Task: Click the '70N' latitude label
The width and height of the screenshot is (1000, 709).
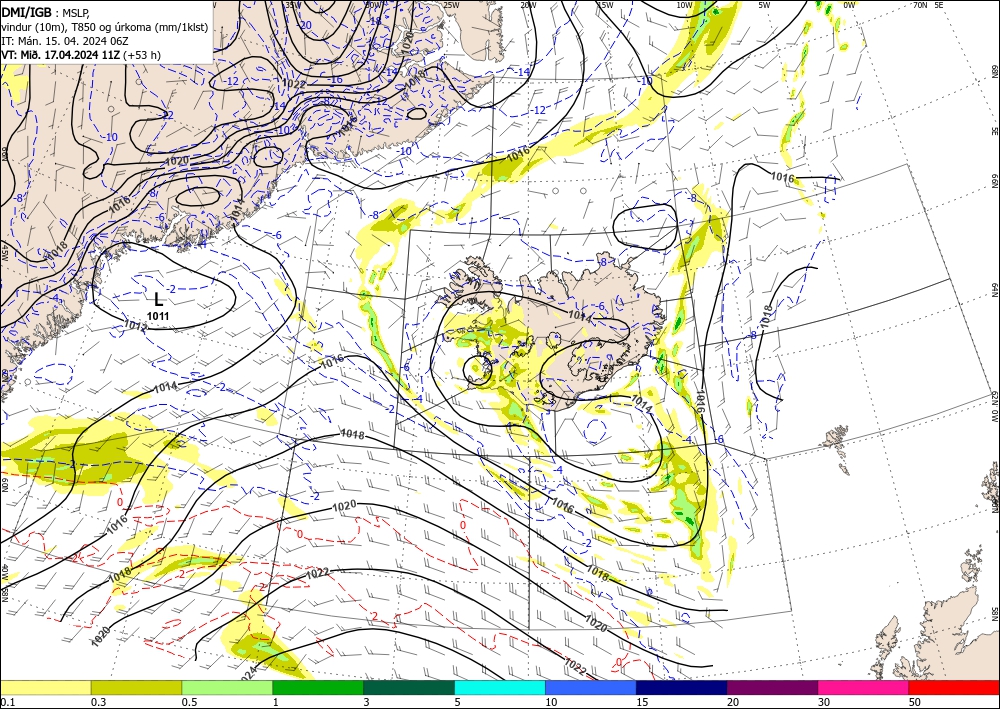Action: pos(920,5)
